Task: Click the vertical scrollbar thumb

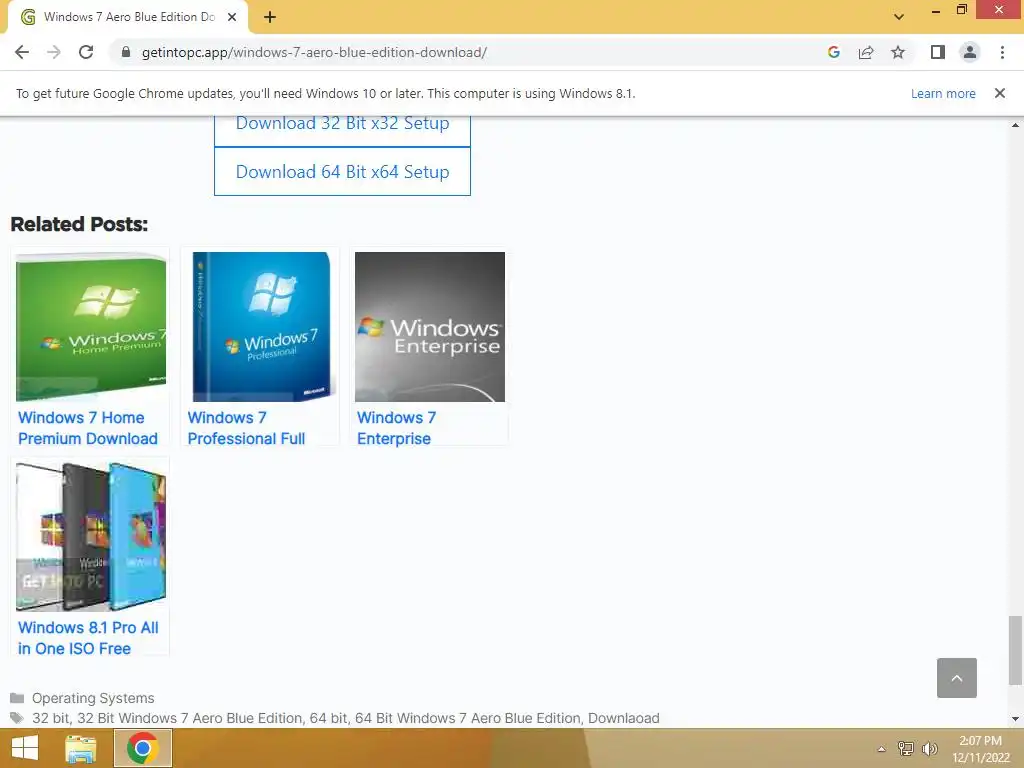Action: [x=1015, y=651]
